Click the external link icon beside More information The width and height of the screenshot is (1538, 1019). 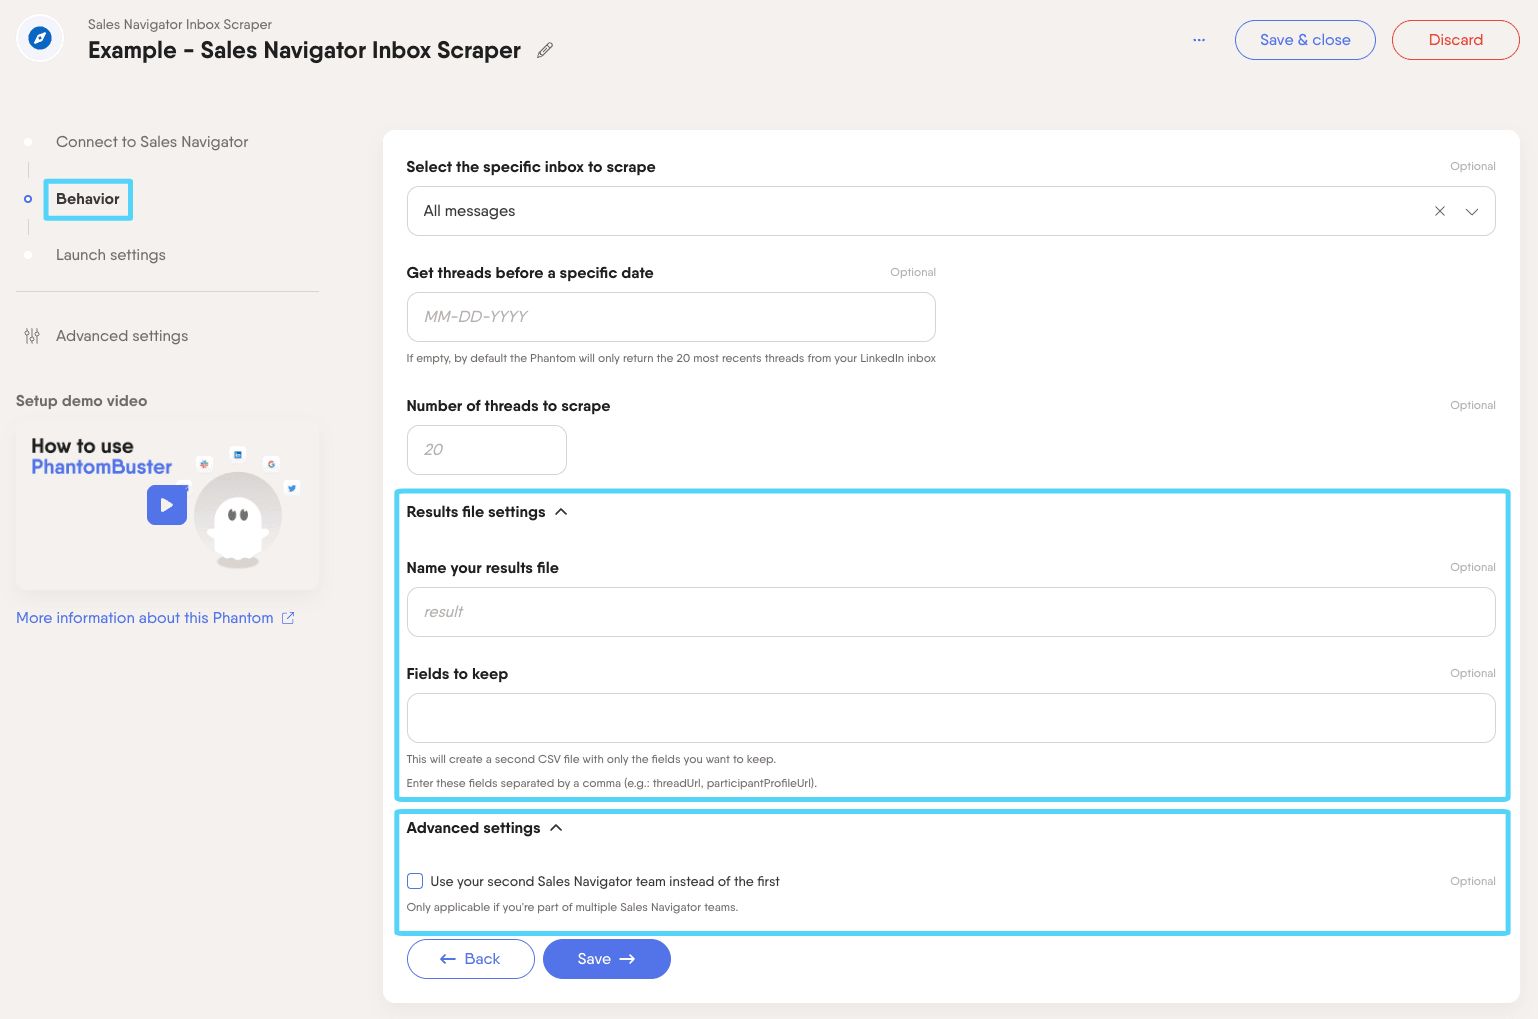pos(288,618)
